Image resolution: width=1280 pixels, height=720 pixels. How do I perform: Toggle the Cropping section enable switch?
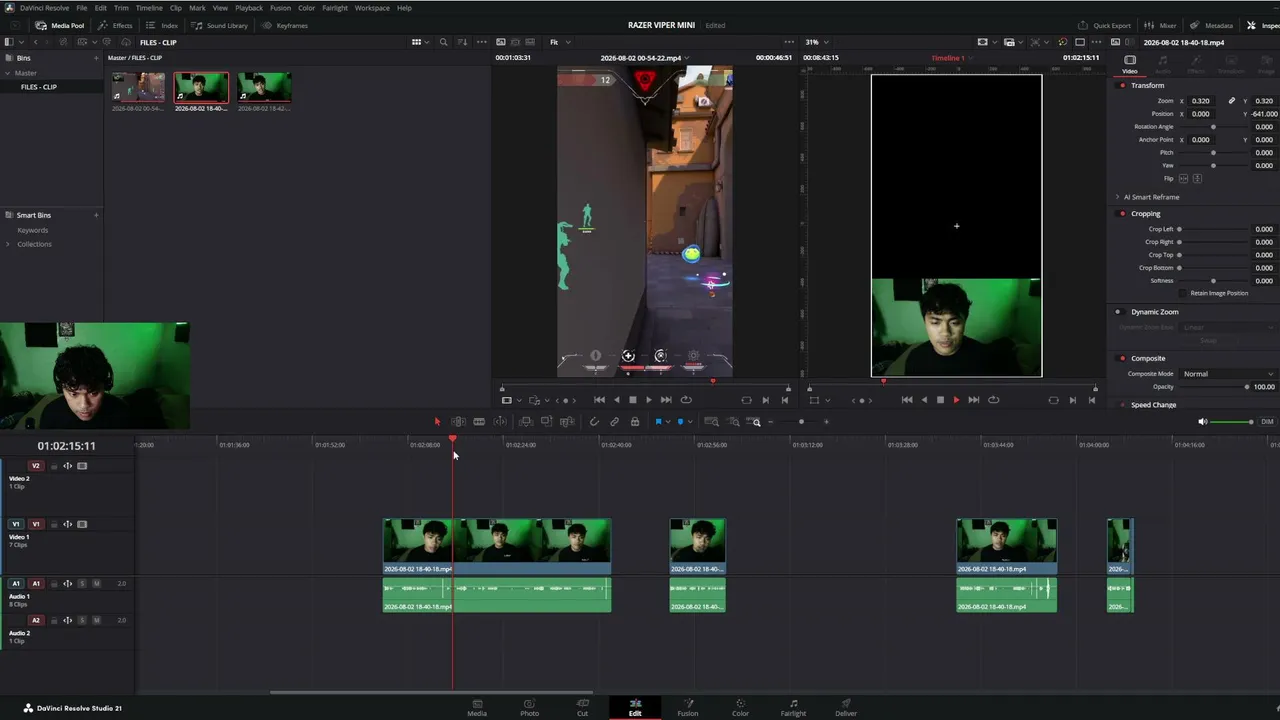click(x=1122, y=213)
